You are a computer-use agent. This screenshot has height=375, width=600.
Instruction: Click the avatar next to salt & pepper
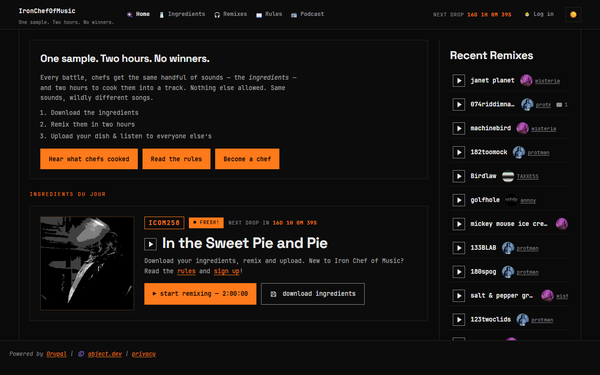pyautogui.click(x=547, y=296)
